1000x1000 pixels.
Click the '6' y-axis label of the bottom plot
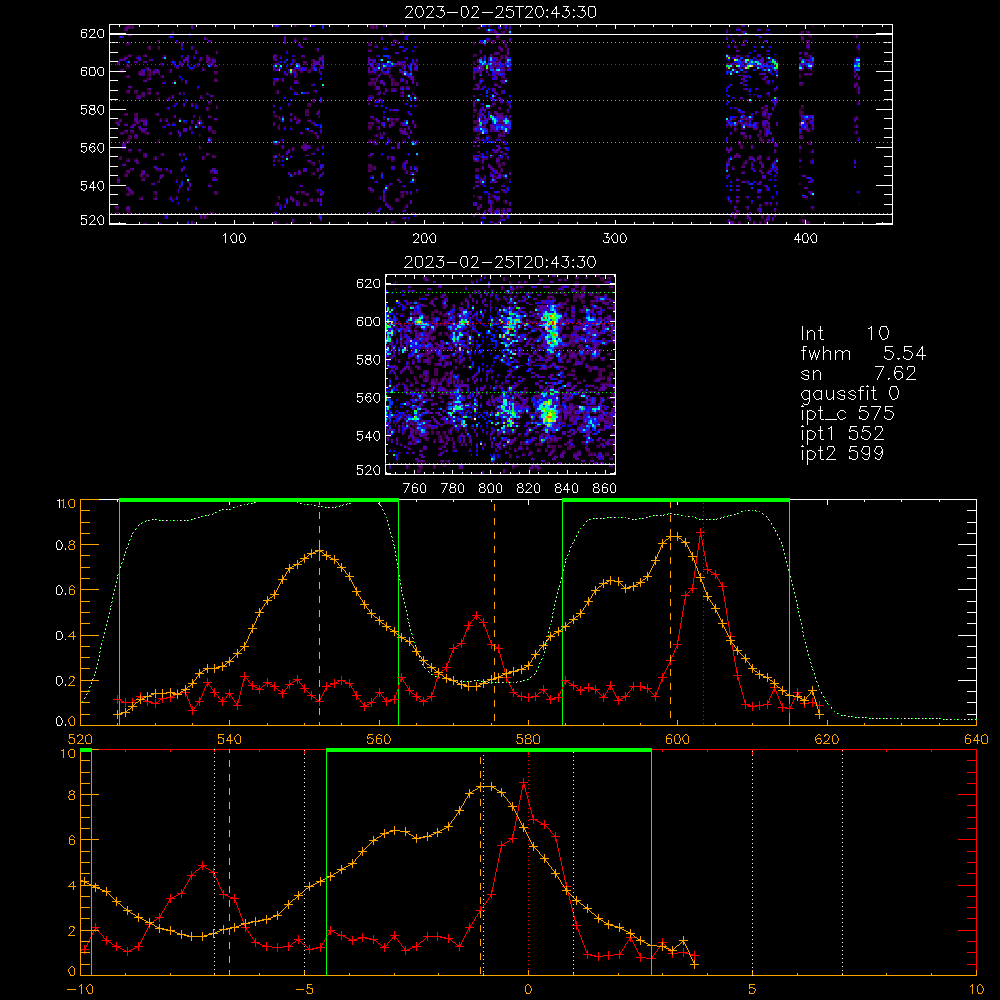click(71, 841)
